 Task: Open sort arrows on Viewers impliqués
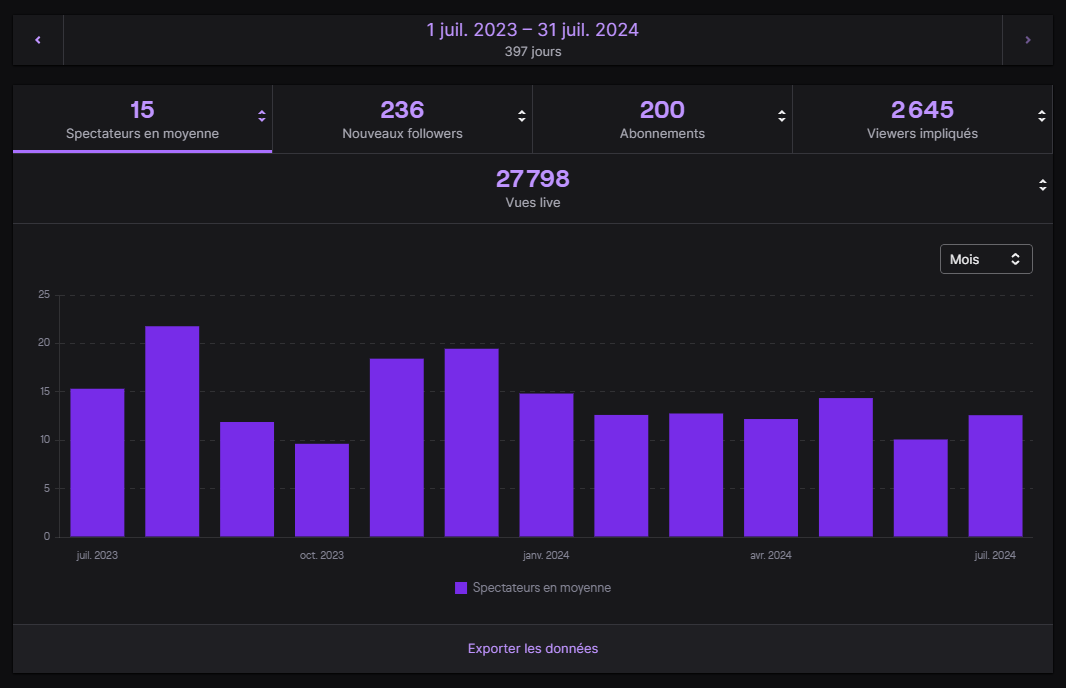(1042, 116)
